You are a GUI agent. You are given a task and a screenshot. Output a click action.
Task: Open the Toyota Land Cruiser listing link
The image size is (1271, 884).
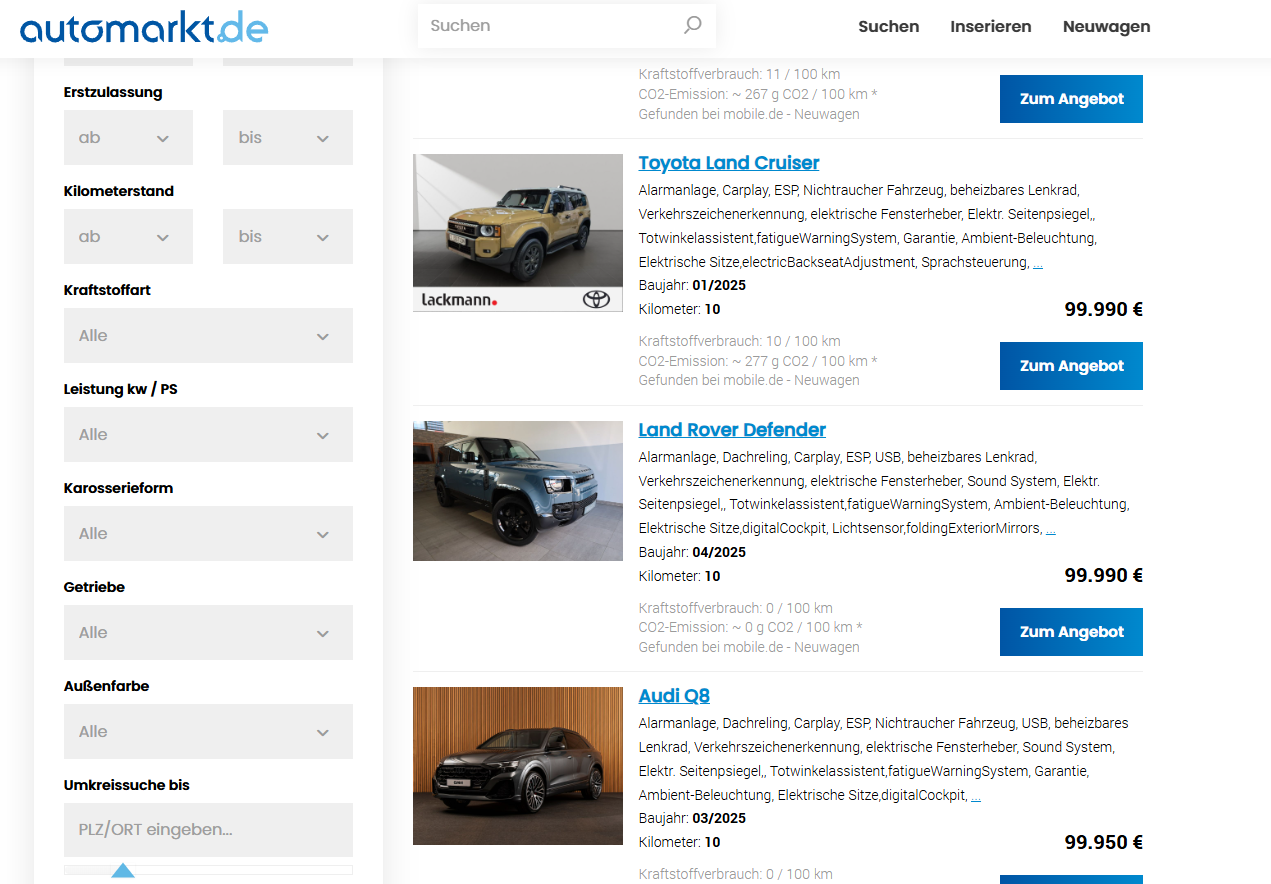point(729,163)
